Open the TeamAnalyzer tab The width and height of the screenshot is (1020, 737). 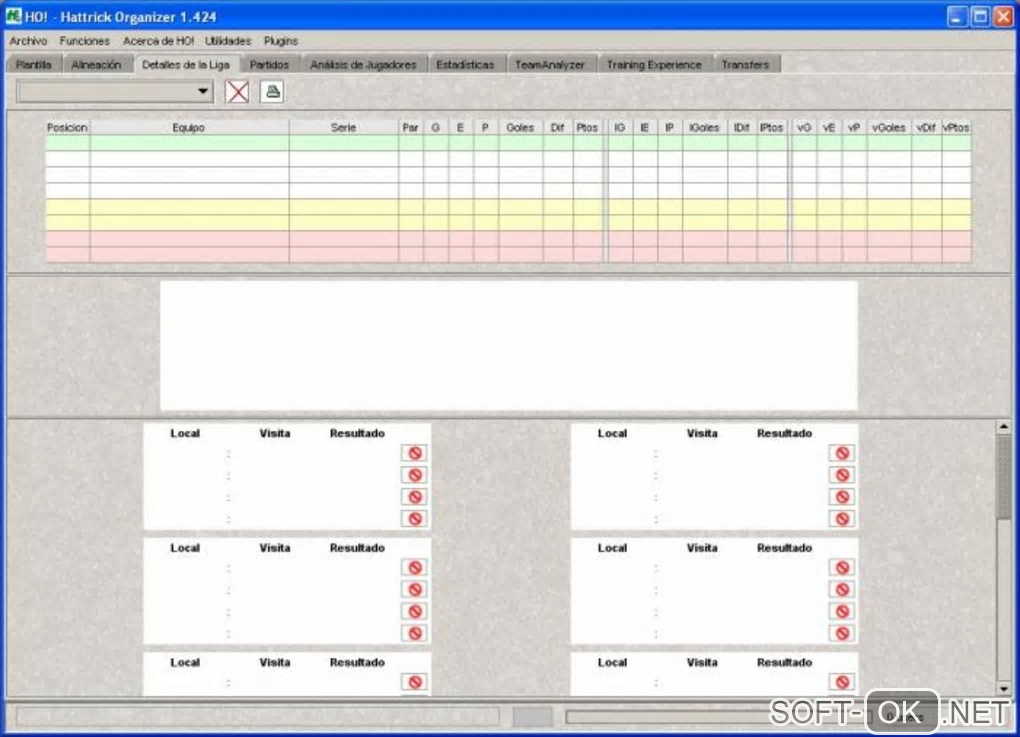point(550,64)
